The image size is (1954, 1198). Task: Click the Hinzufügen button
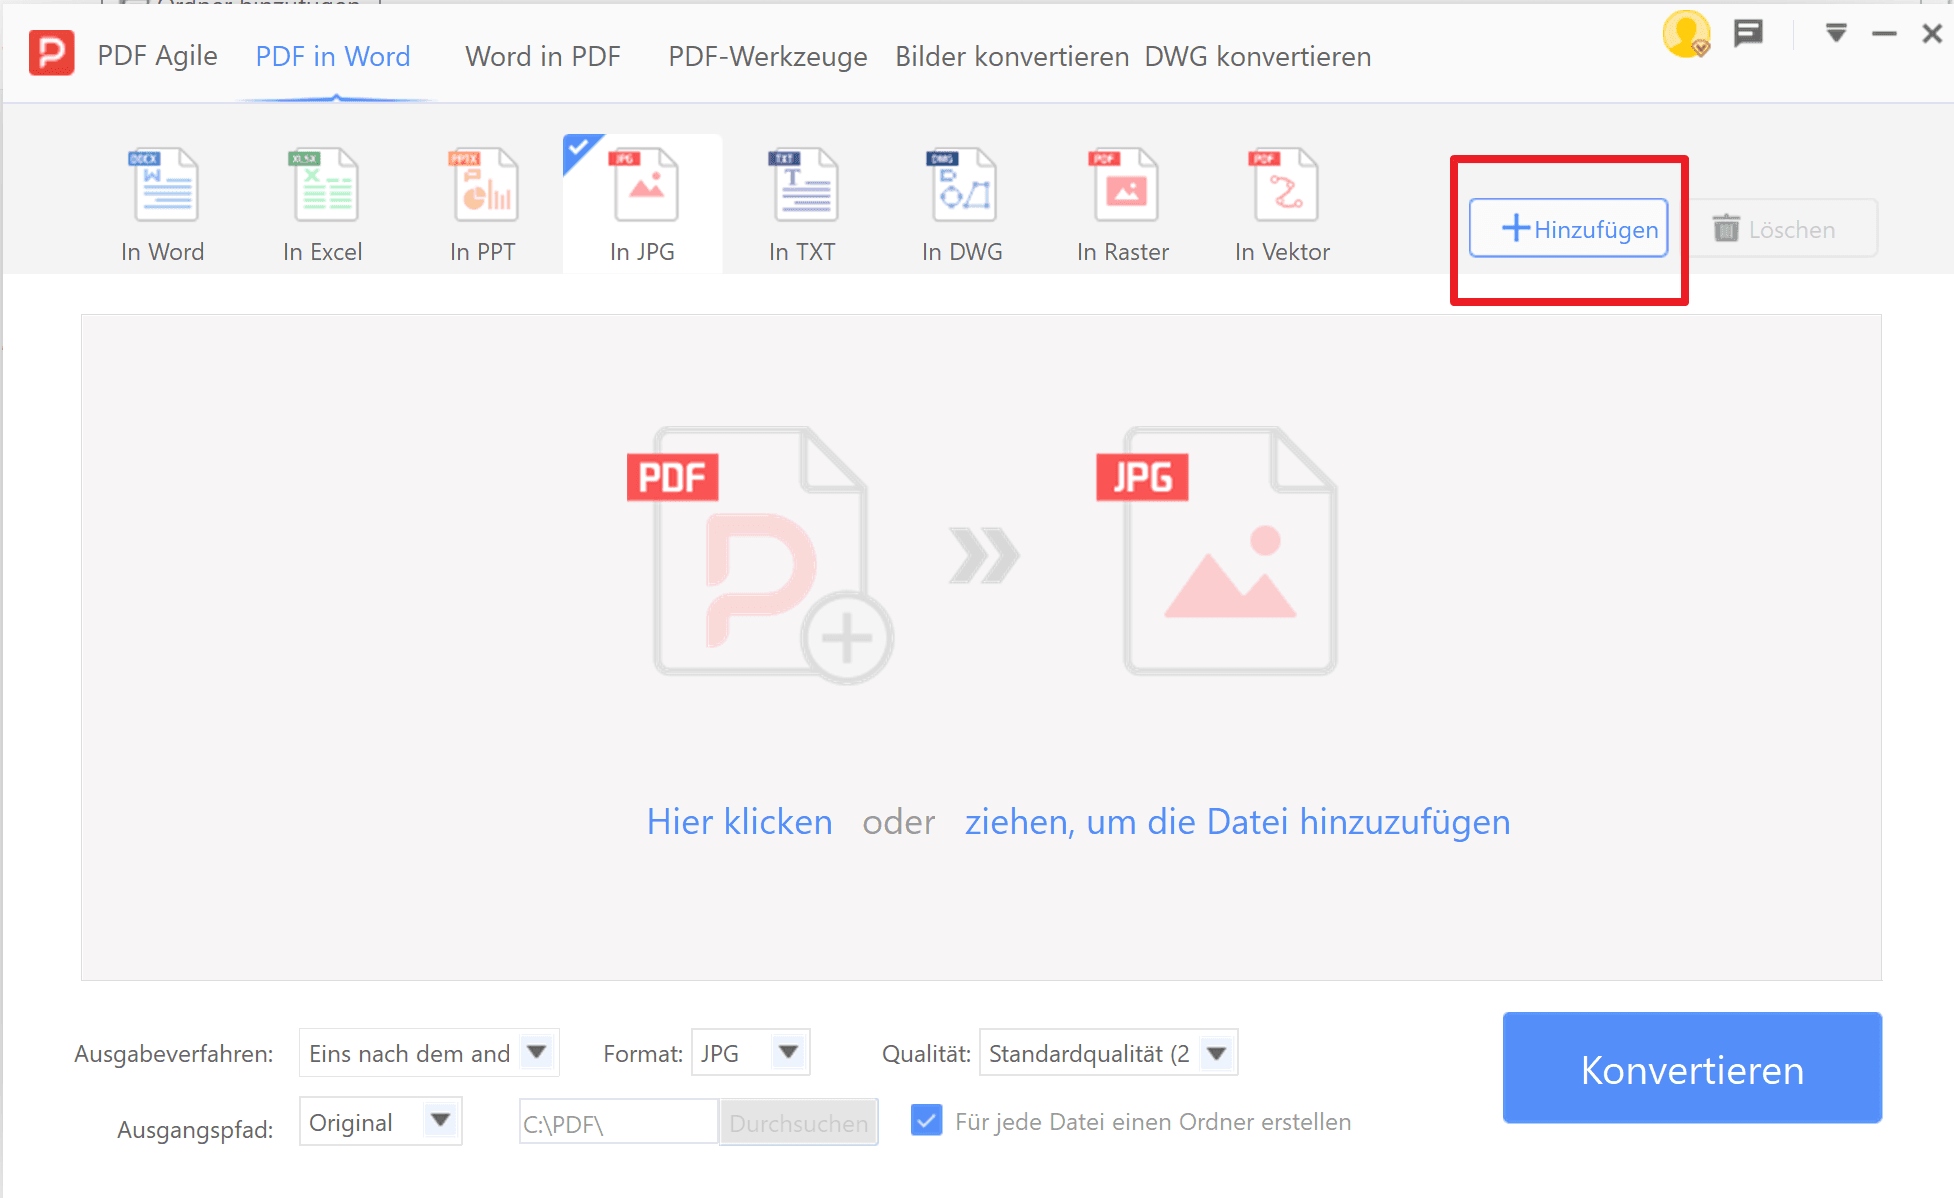click(1568, 228)
